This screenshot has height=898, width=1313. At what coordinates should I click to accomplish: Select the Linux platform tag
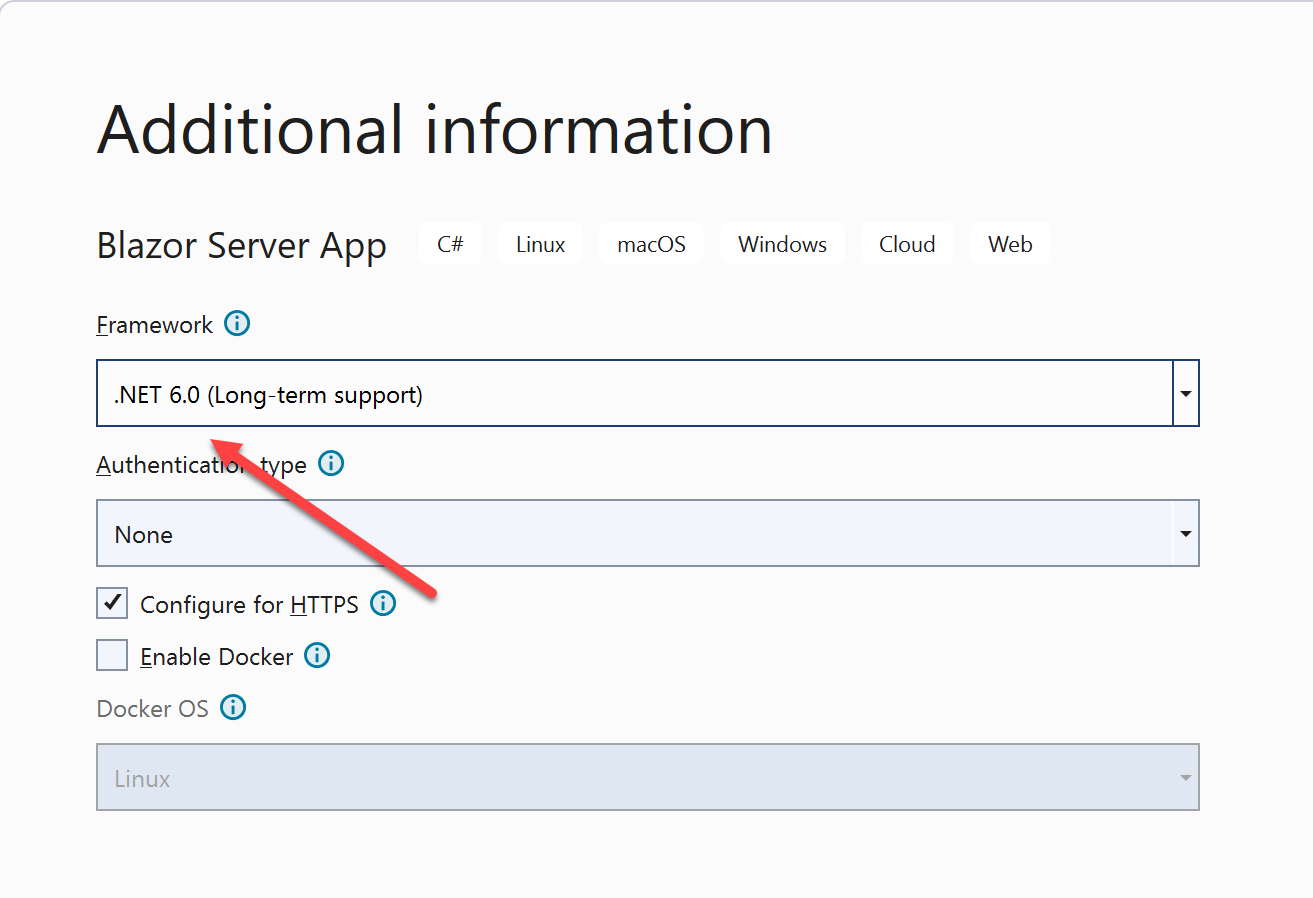[540, 244]
